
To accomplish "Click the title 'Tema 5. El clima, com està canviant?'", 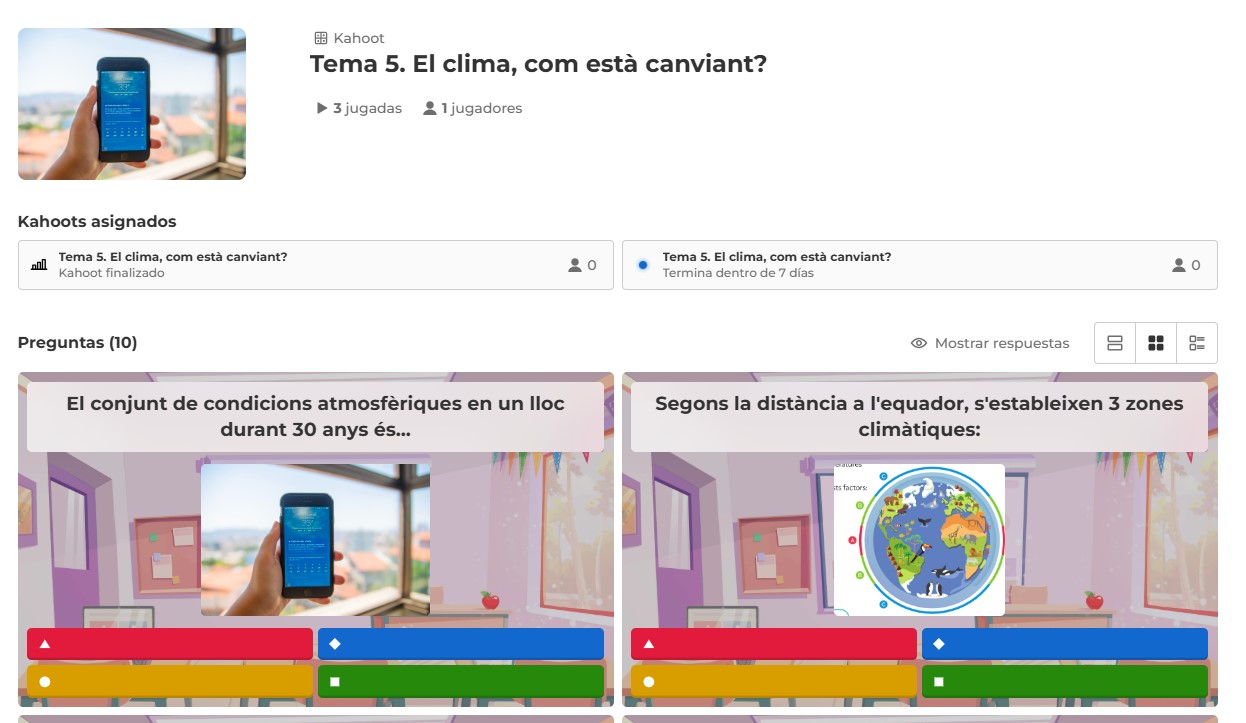I will [538, 63].
